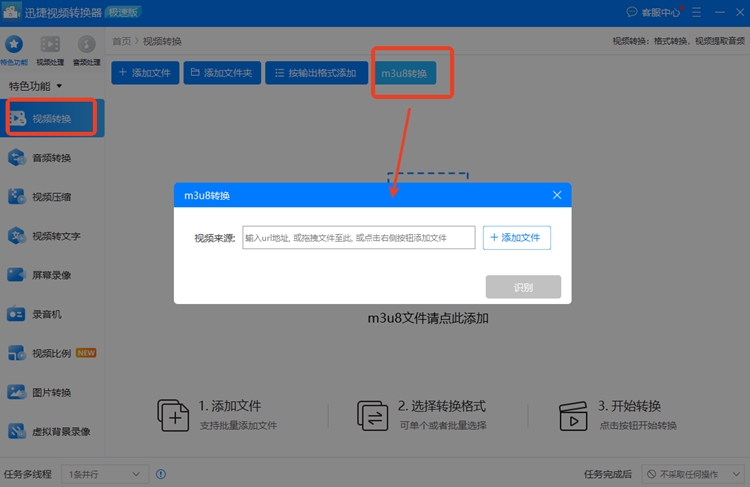750x487 pixels.
Task: Select 视频压缩 in the sidebar
Action: [52, 197]
